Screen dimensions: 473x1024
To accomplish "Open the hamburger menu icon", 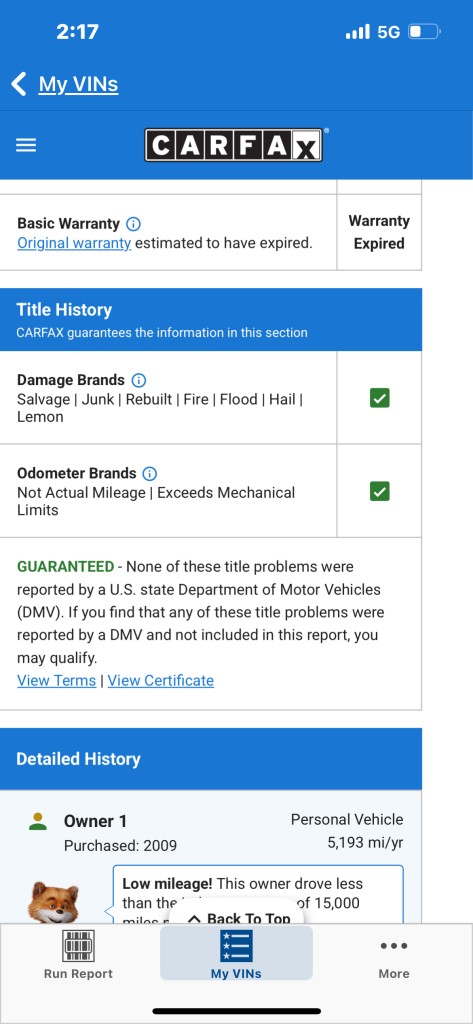I will [x=26, y=145].
